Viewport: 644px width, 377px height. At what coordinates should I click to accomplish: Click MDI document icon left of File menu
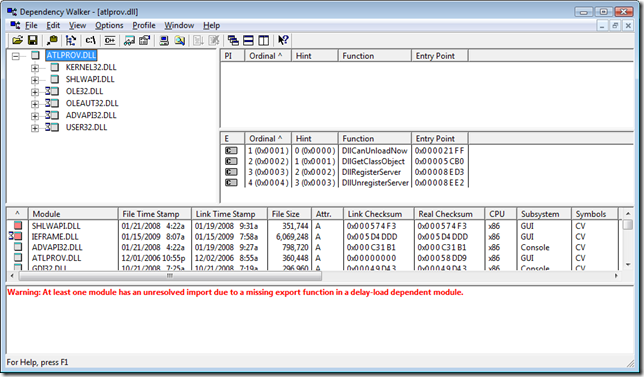(15, 25)
